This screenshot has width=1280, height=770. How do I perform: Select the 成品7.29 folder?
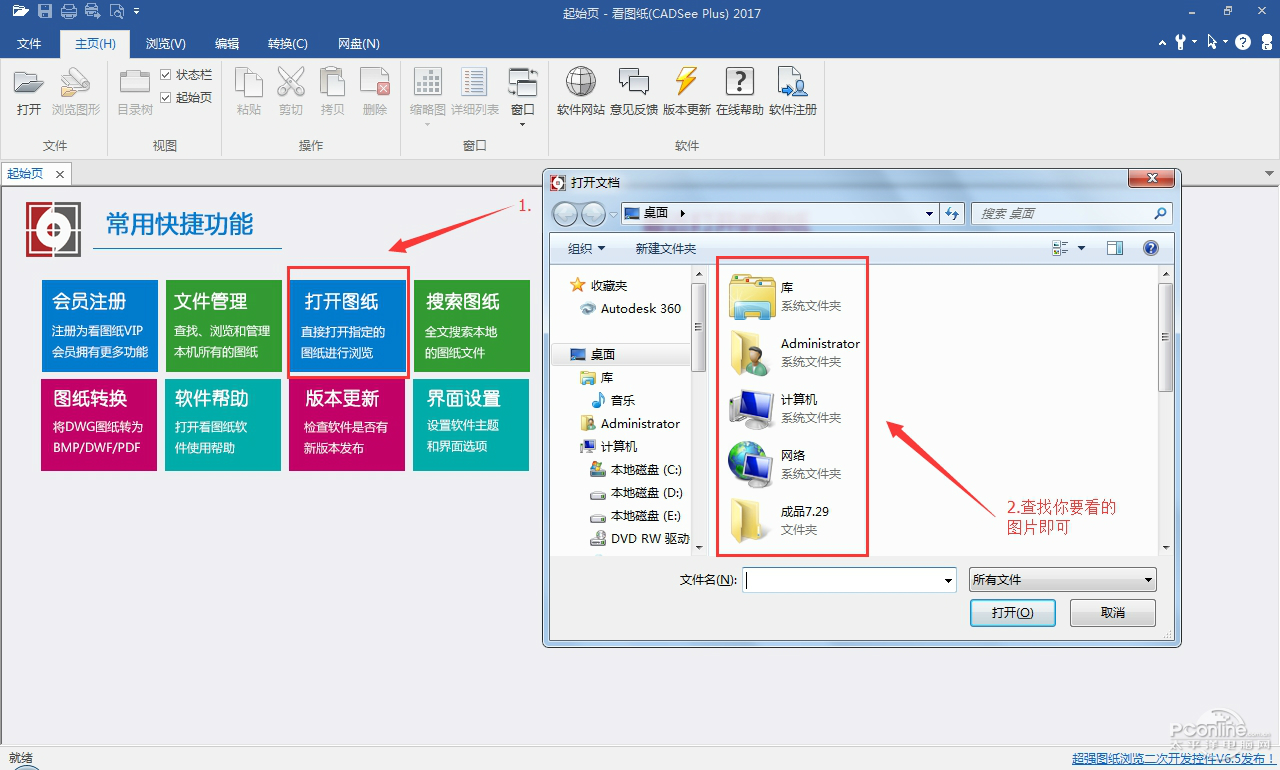780,520
